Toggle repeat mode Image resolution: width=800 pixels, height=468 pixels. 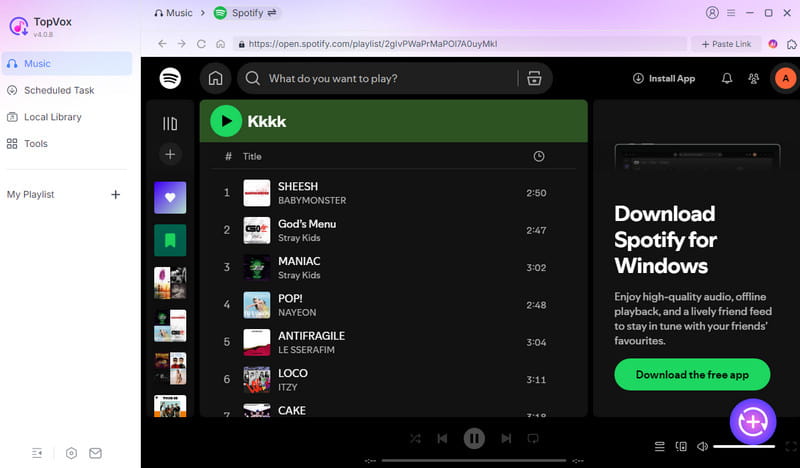[x=533, y=438]
